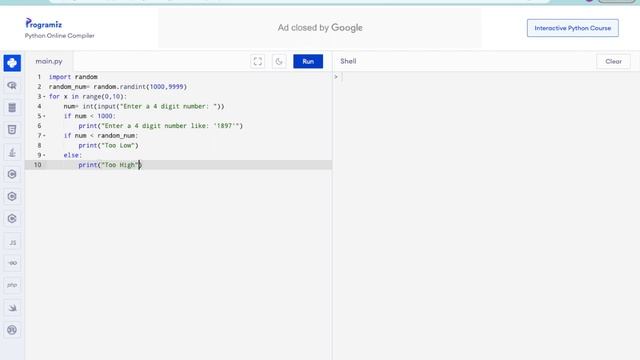This screenshot has width=640, height=360.
Task: Select the main.py tab
Action: (x=49, y=61)
